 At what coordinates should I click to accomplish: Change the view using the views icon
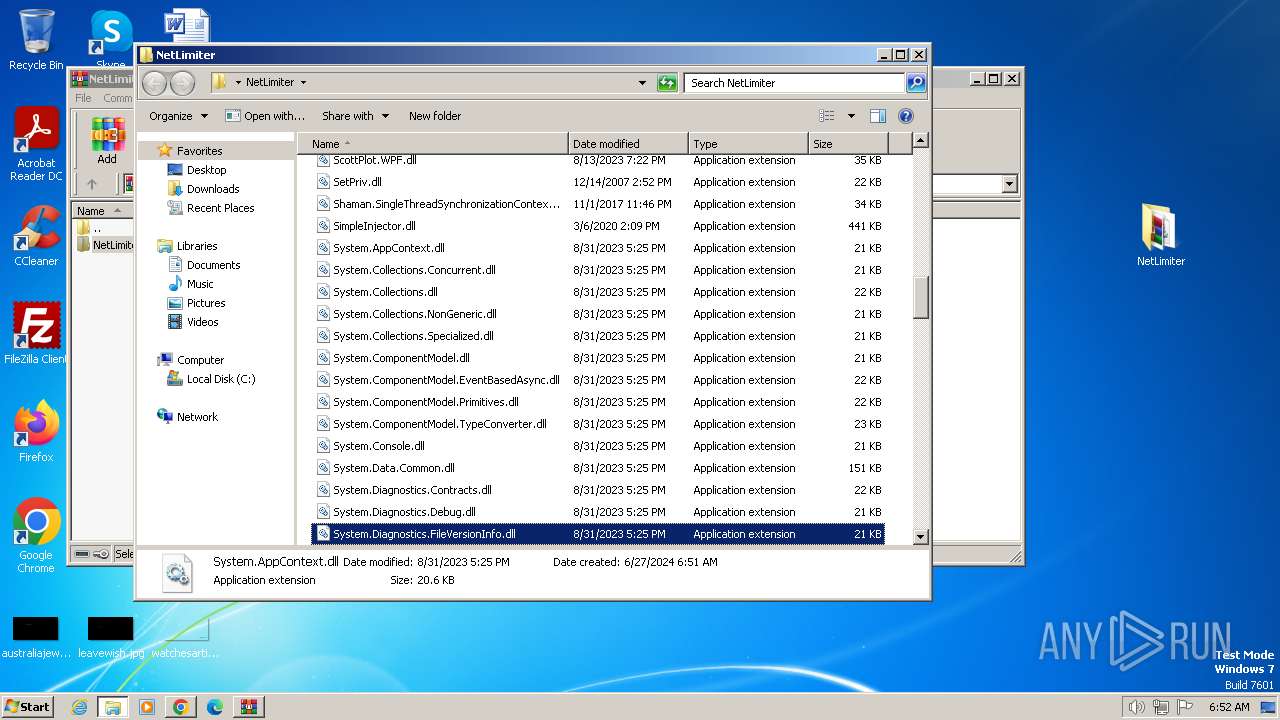coord(827,116)
